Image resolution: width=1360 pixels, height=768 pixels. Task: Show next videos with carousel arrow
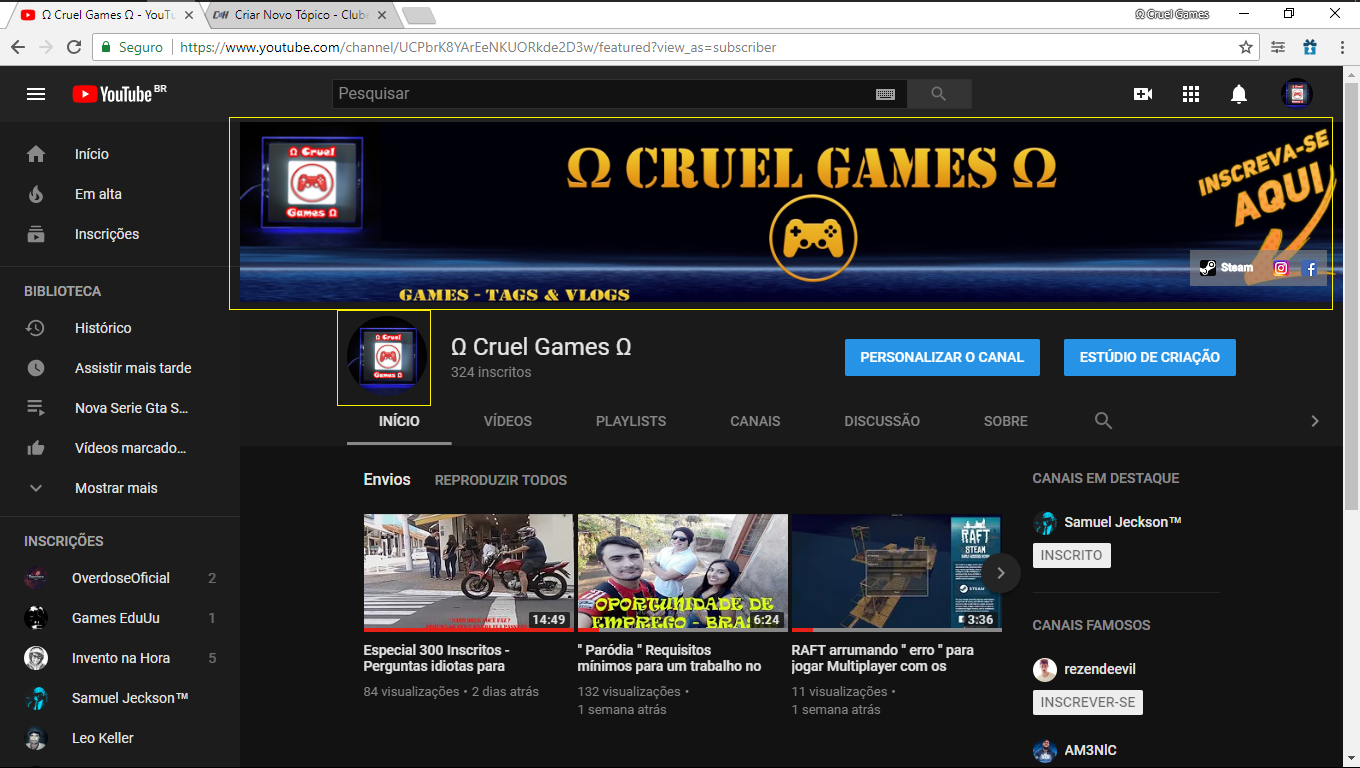(x=1001, y=573)
